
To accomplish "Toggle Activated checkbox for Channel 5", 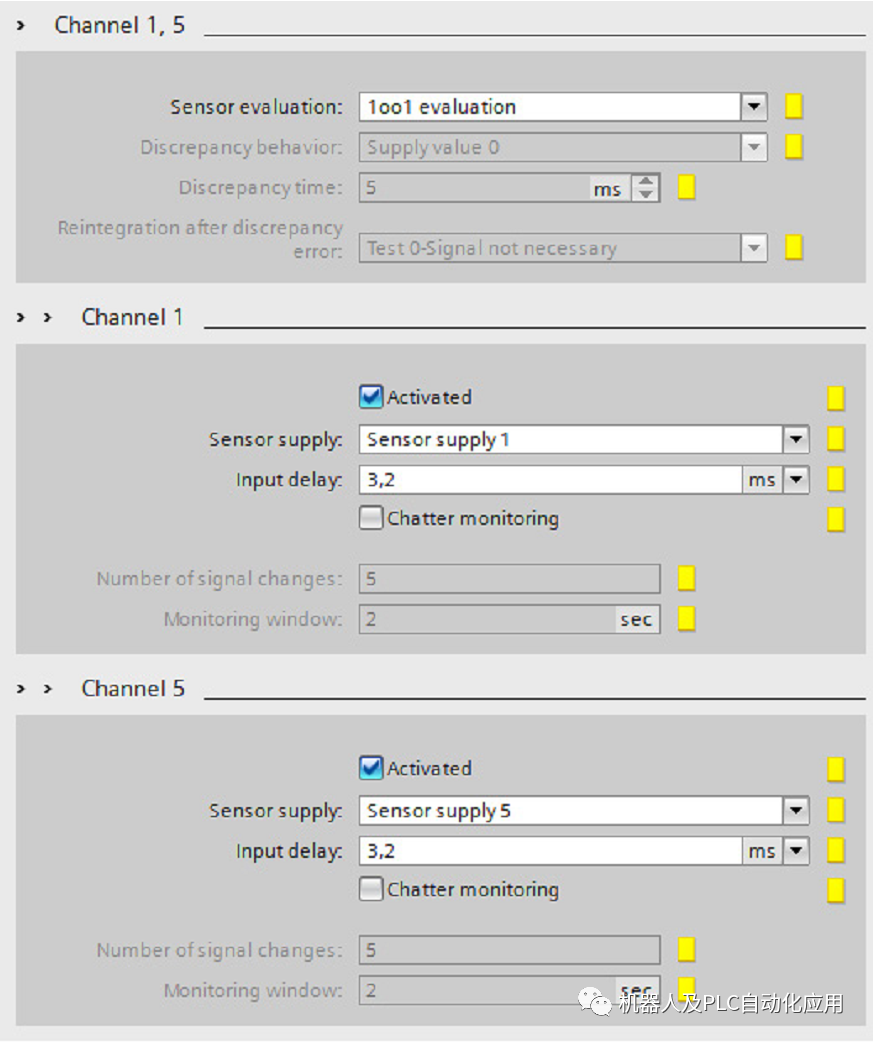I will 371,768.
